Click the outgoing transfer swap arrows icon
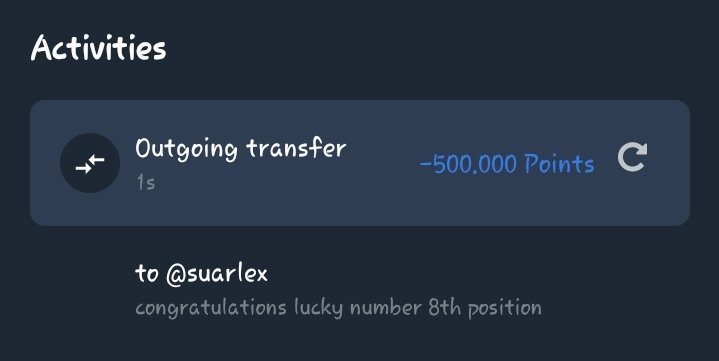This screenshot has height=361, width=719. (90, 164)
